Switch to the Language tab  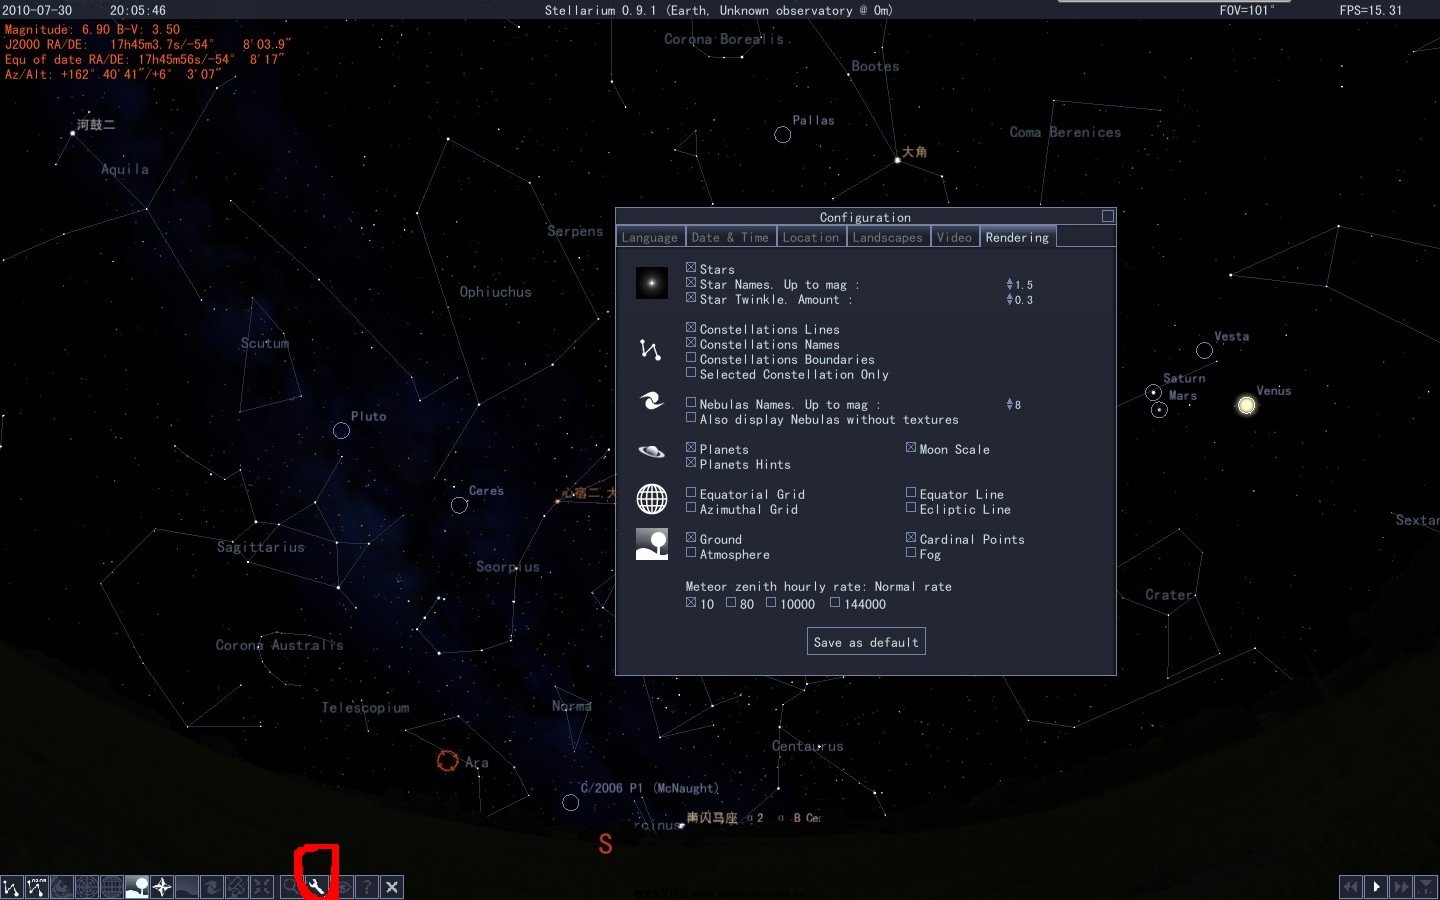650,237
